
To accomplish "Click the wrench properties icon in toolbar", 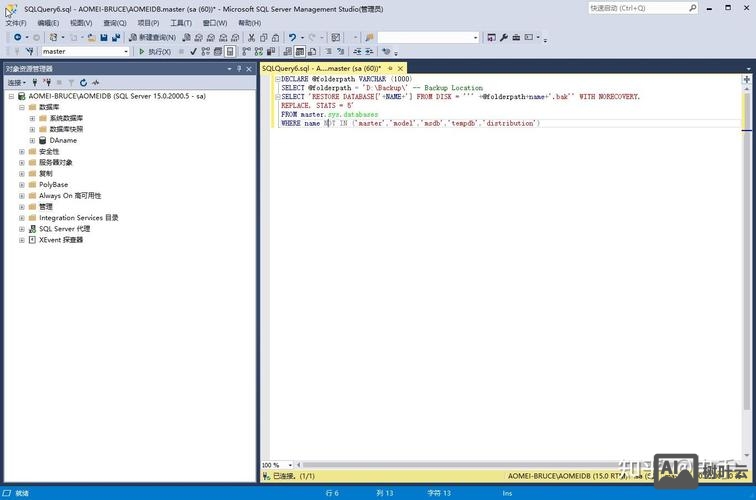I will pyautogui.click(x=504, y=37).
